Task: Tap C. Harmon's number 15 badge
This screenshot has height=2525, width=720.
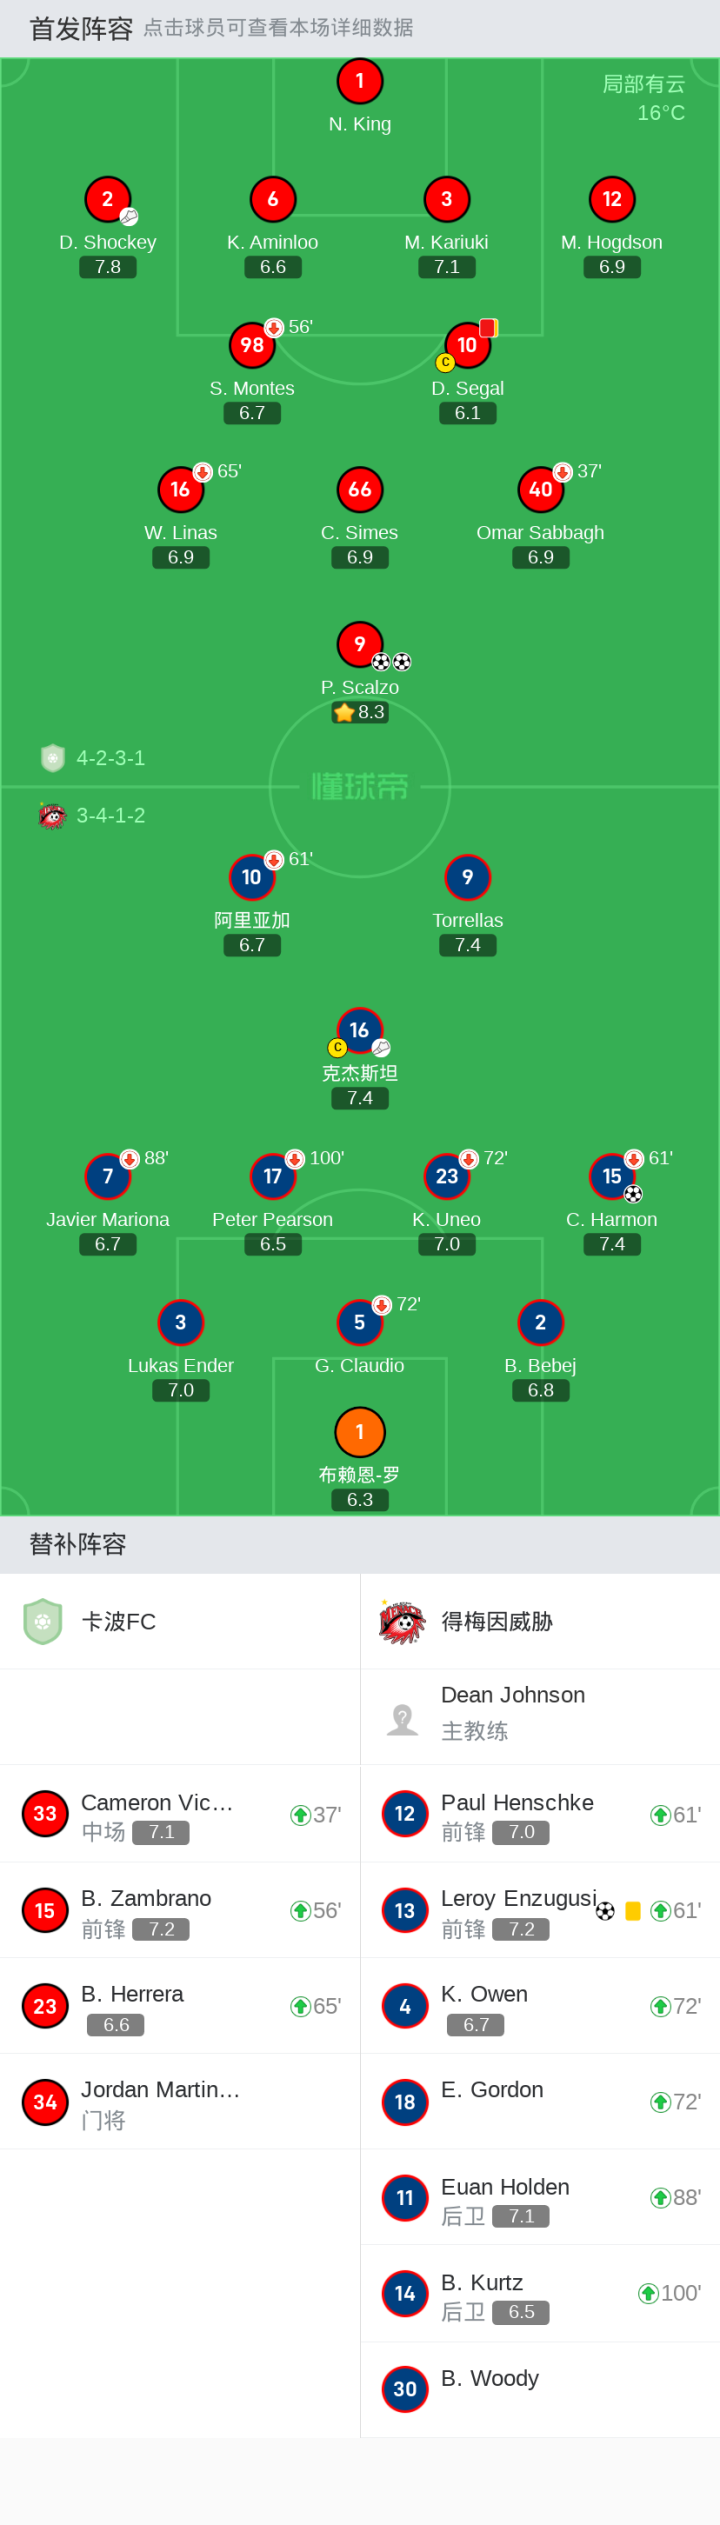Action: (612, 1176)
